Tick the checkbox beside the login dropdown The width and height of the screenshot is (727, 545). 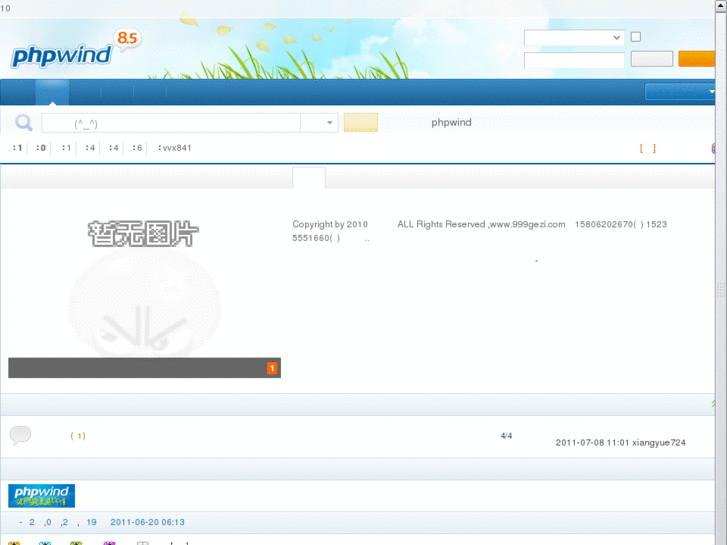pos(636,37)
